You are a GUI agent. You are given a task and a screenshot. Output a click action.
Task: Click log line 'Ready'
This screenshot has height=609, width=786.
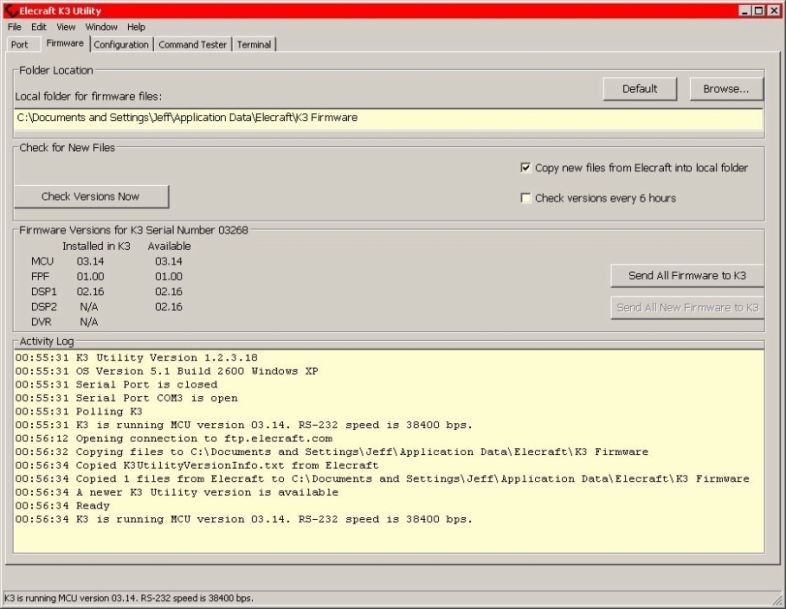pyautogui.click(x=62, y=506)
